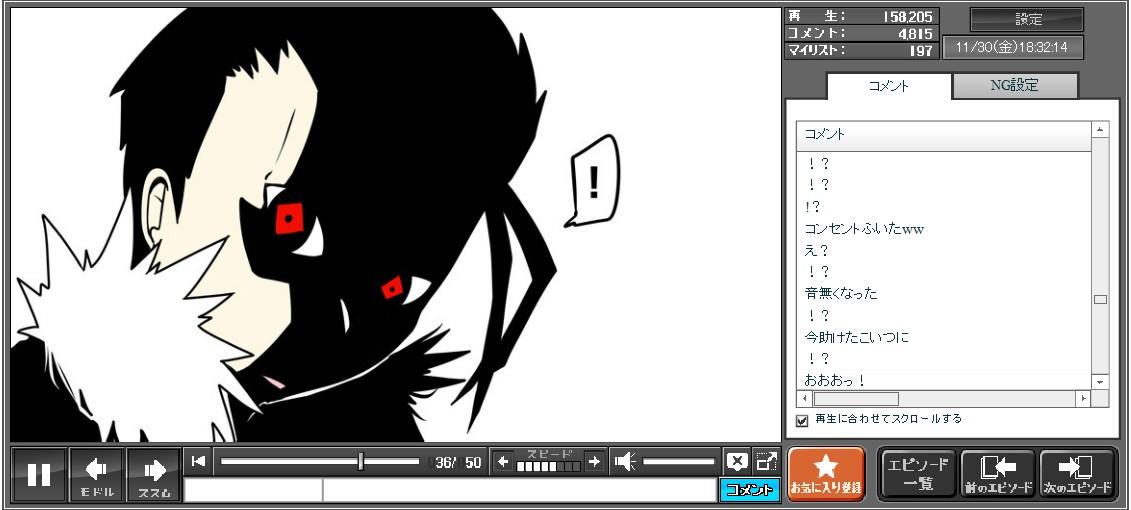1131x510 pixels.
Task: Jump to the start with skip-to-beginning icon
Action: pyautogui.click(x=199, y=461)
